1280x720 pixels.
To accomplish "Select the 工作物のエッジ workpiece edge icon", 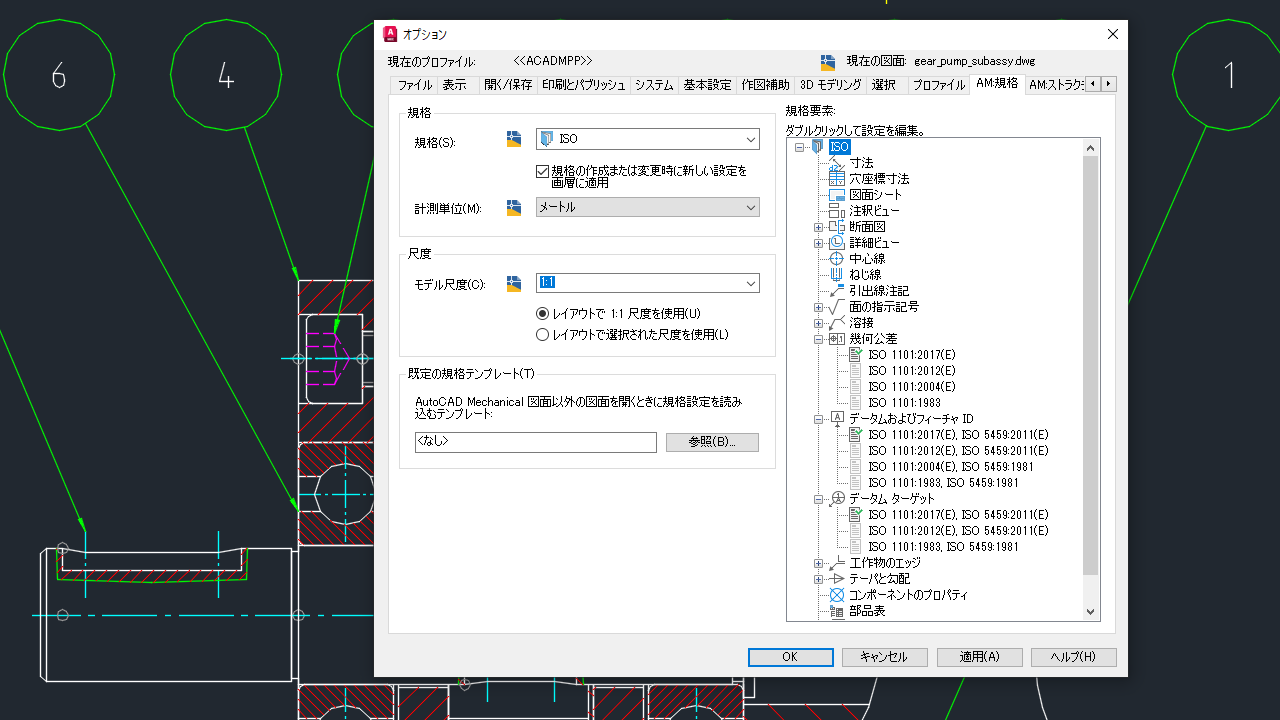I will (x=837, y=563).
